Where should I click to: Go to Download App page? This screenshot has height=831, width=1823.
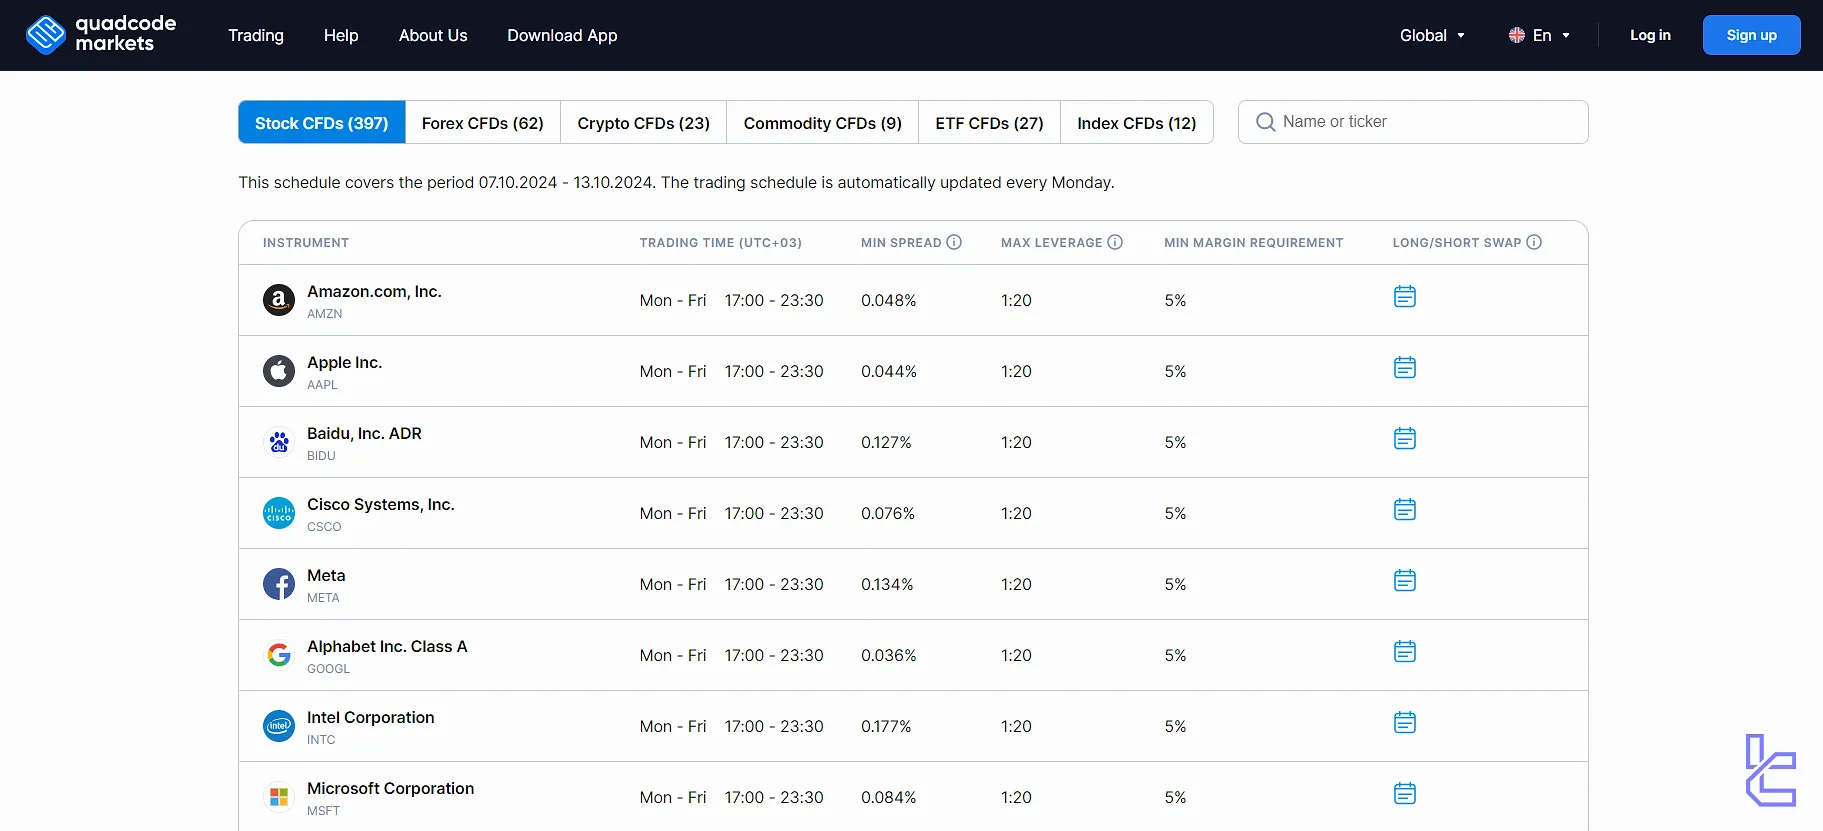pos(562,35)
